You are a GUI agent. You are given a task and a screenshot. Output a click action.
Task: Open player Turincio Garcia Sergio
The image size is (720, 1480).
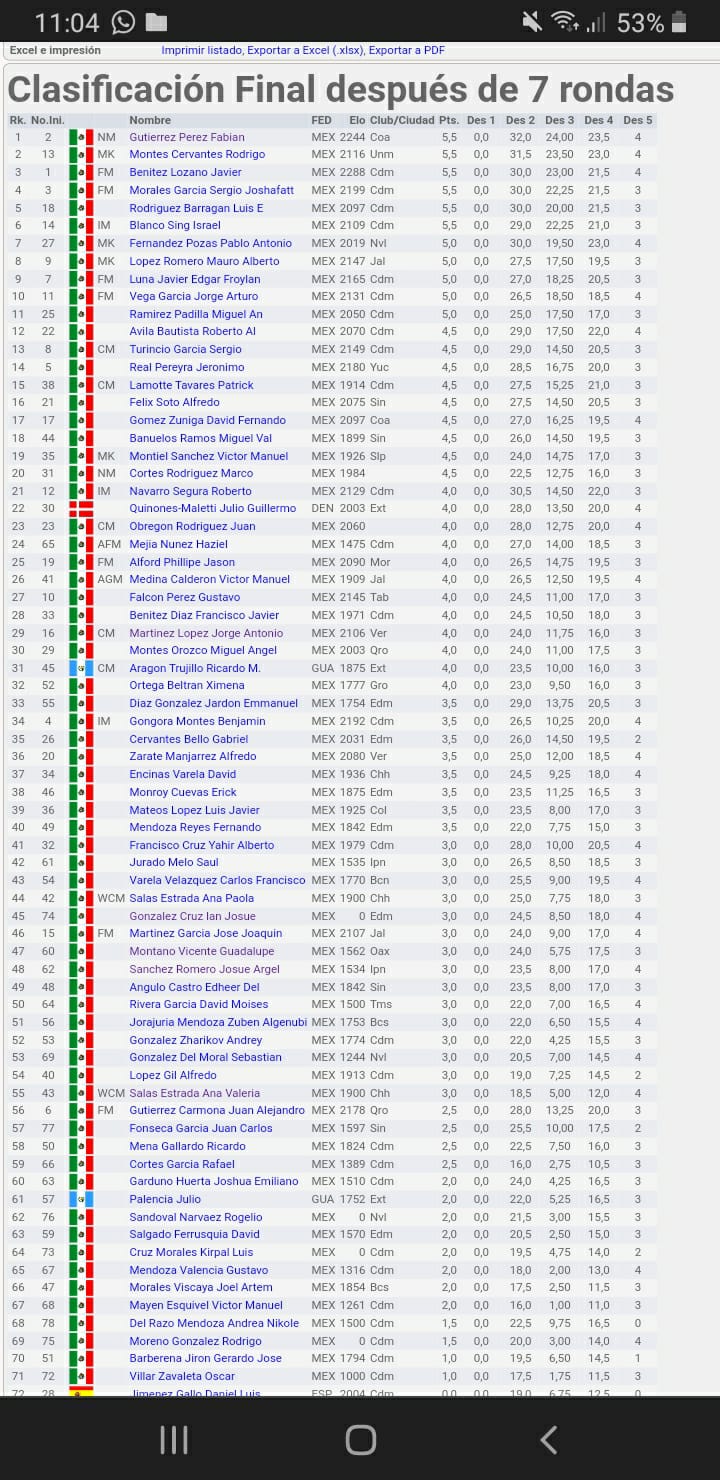pos(185,350)
